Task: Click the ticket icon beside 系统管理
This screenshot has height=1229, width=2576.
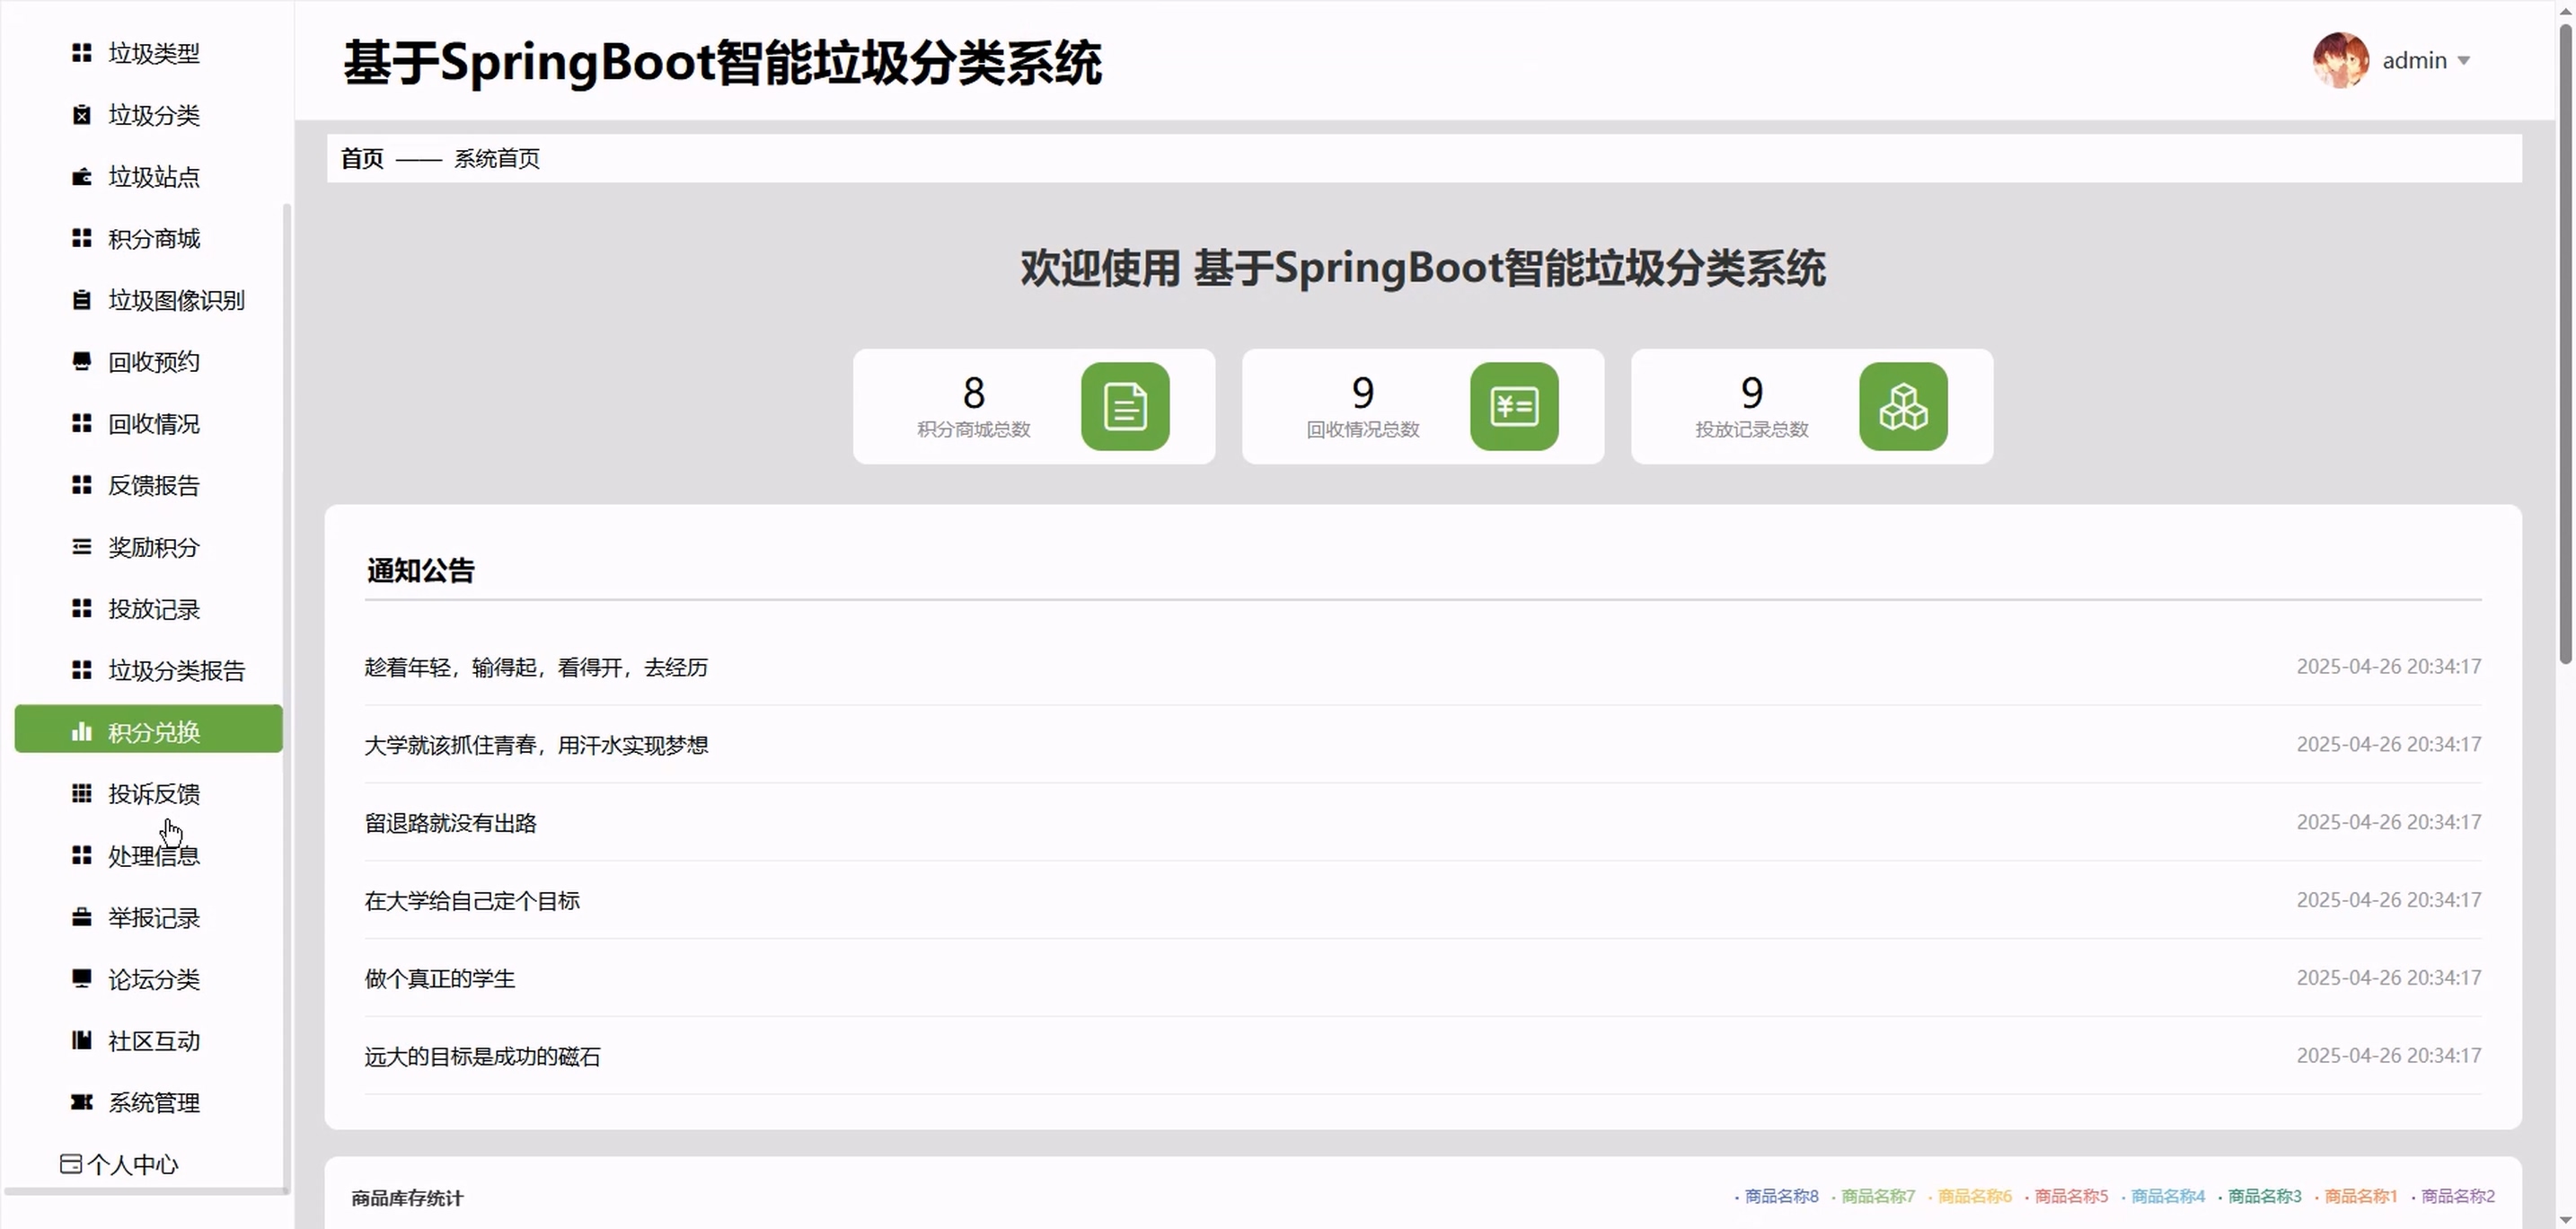Action: [x=82, y=1102]
